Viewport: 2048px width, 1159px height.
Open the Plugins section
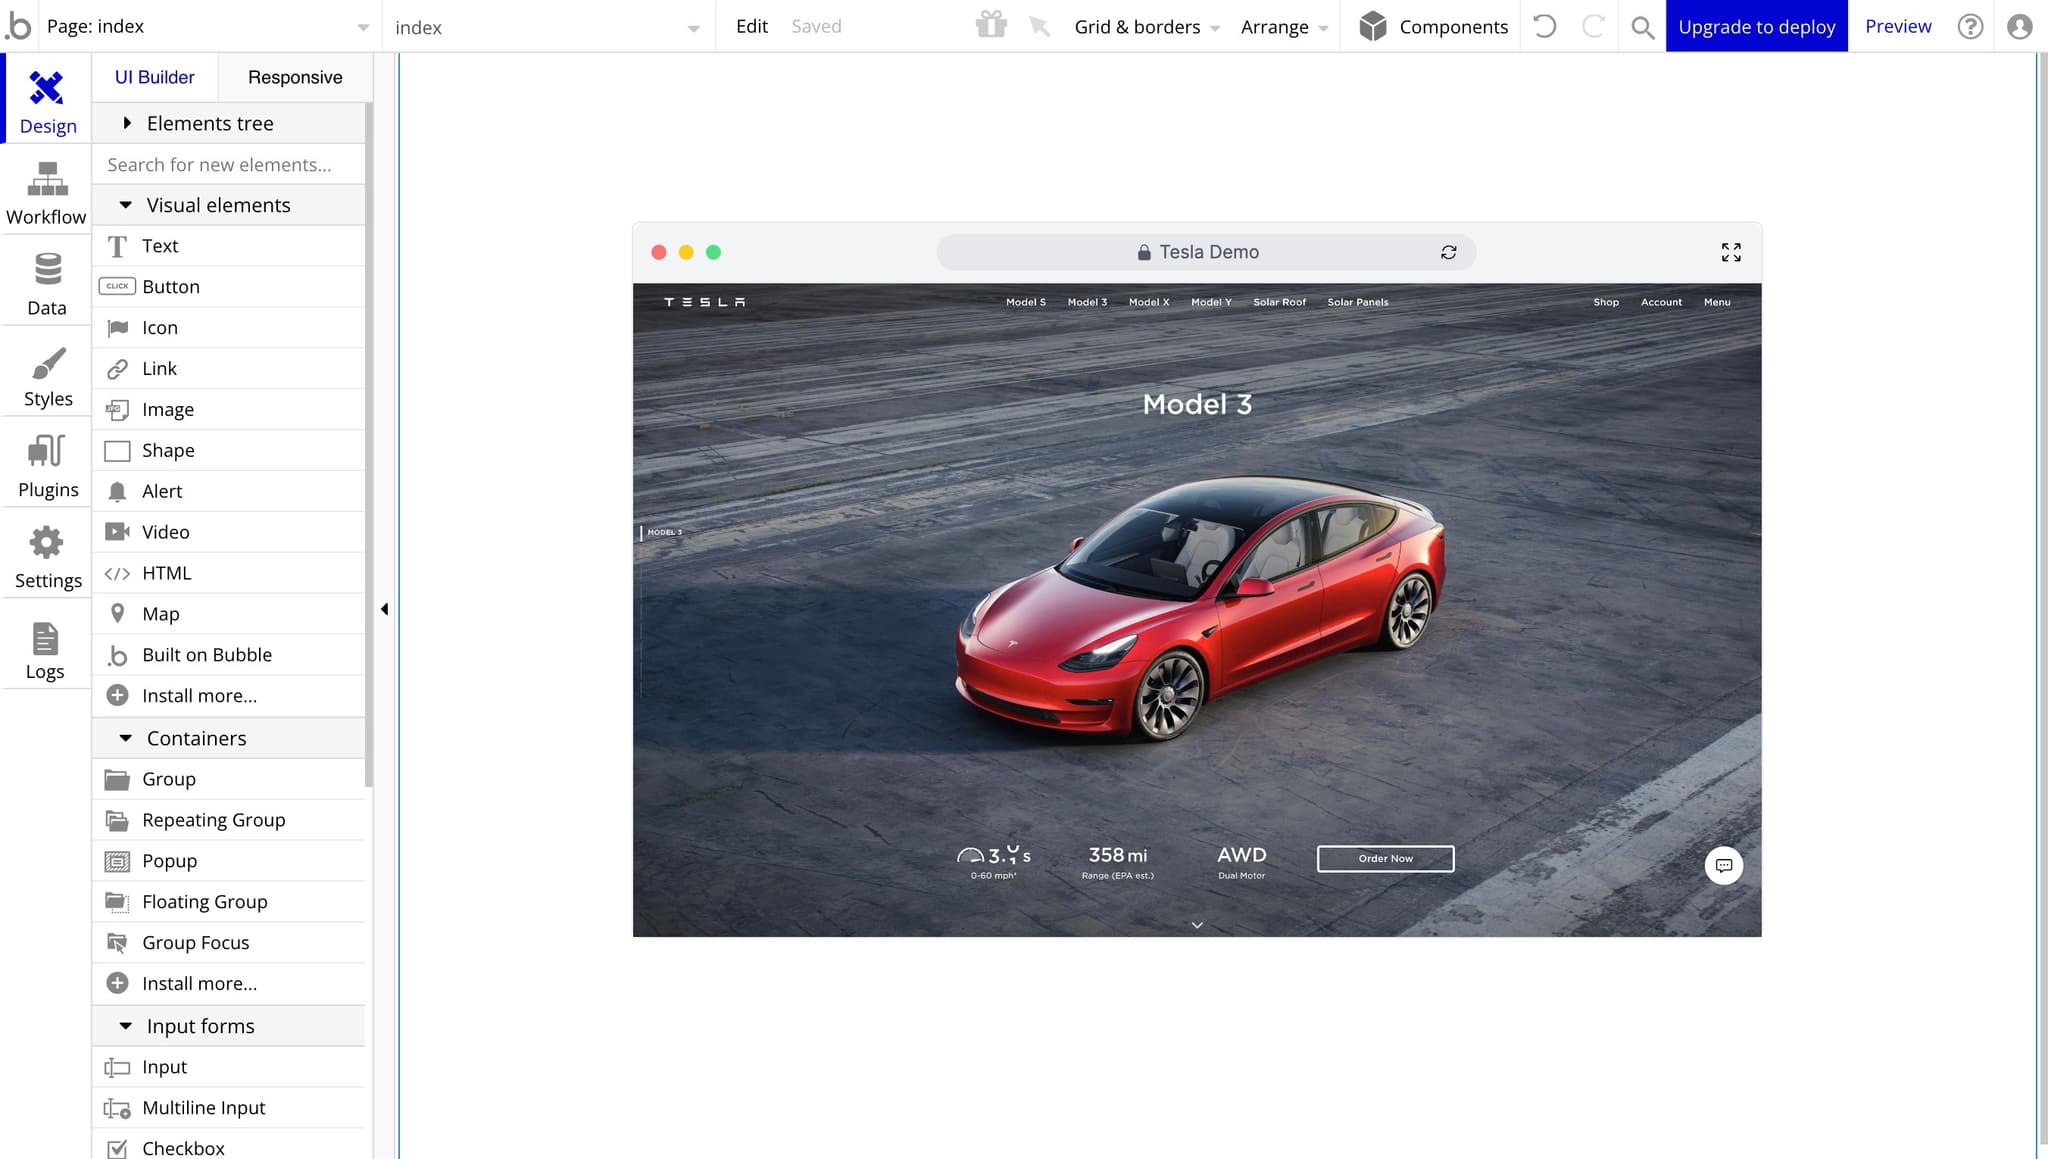(47, 466)
